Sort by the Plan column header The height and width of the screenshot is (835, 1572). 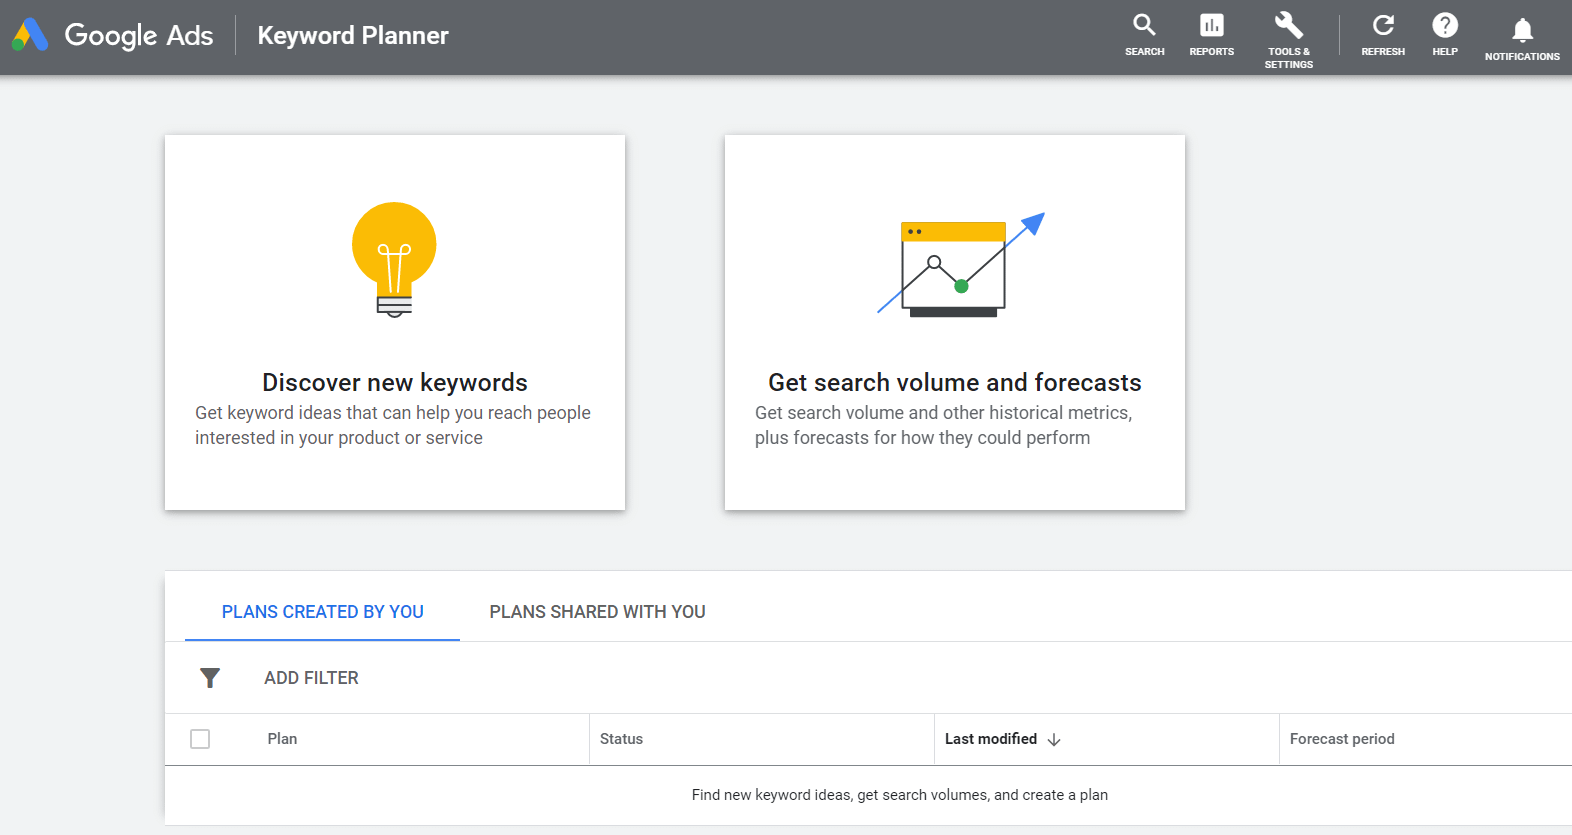(282, 739)
